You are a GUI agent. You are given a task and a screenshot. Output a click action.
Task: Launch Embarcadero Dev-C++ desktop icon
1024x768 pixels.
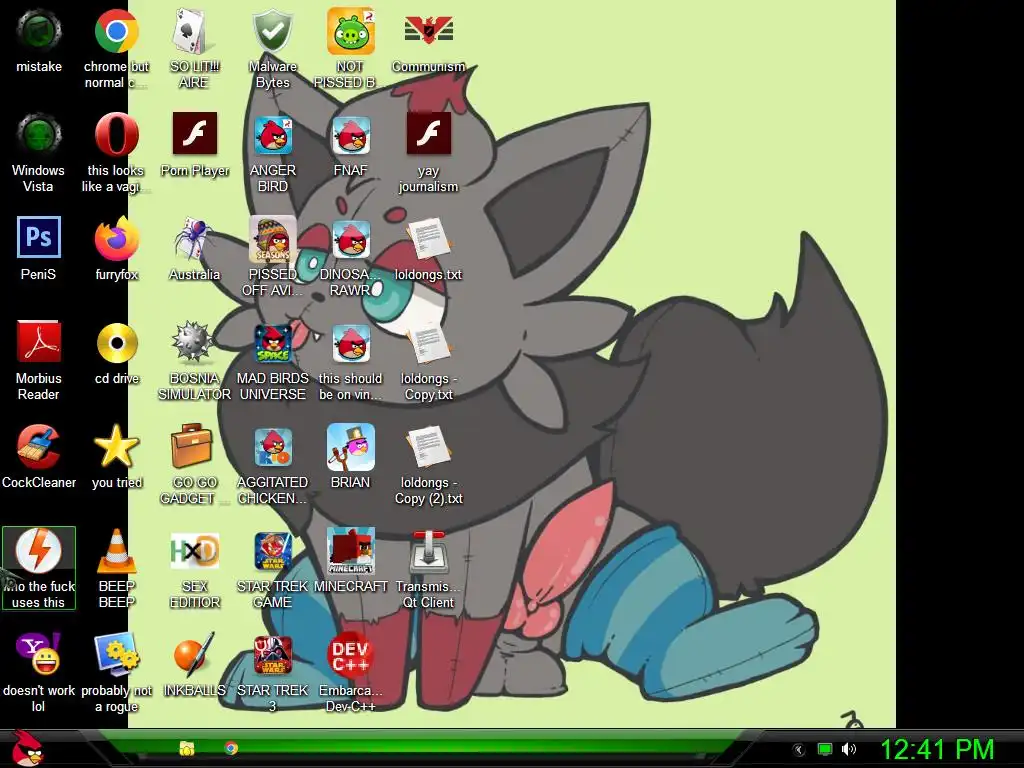tap(351, 654)
